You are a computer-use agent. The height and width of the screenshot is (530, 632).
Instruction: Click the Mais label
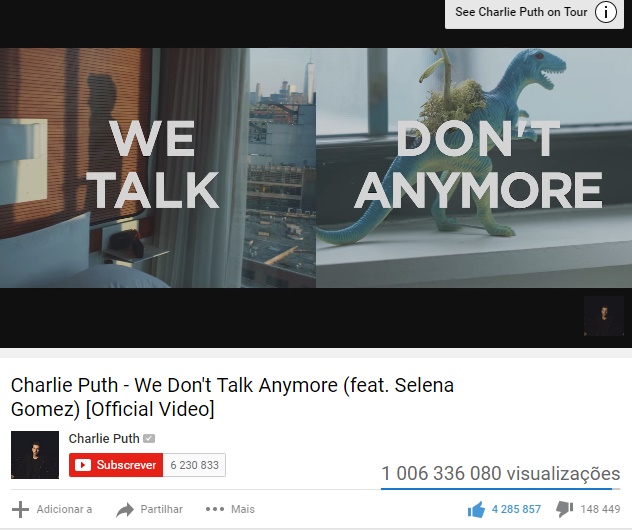(243, 509)
